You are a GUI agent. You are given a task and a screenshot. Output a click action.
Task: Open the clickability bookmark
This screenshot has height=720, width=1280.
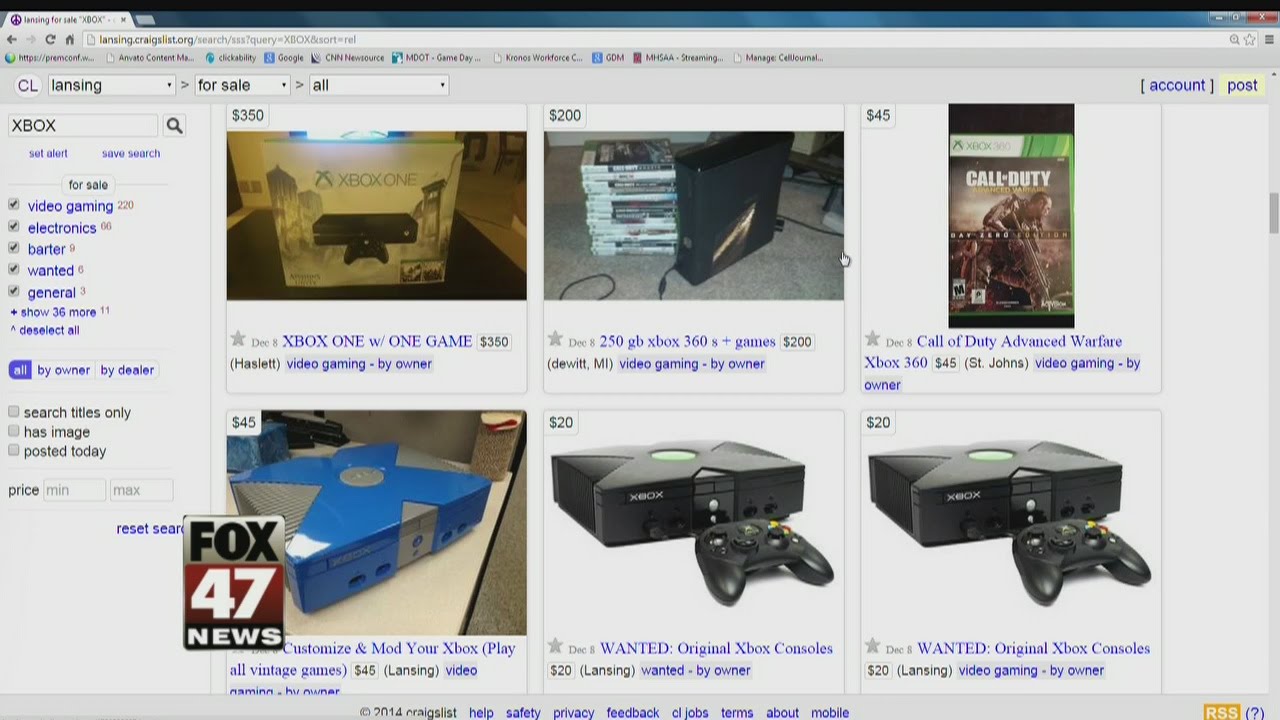pos(230,58)
